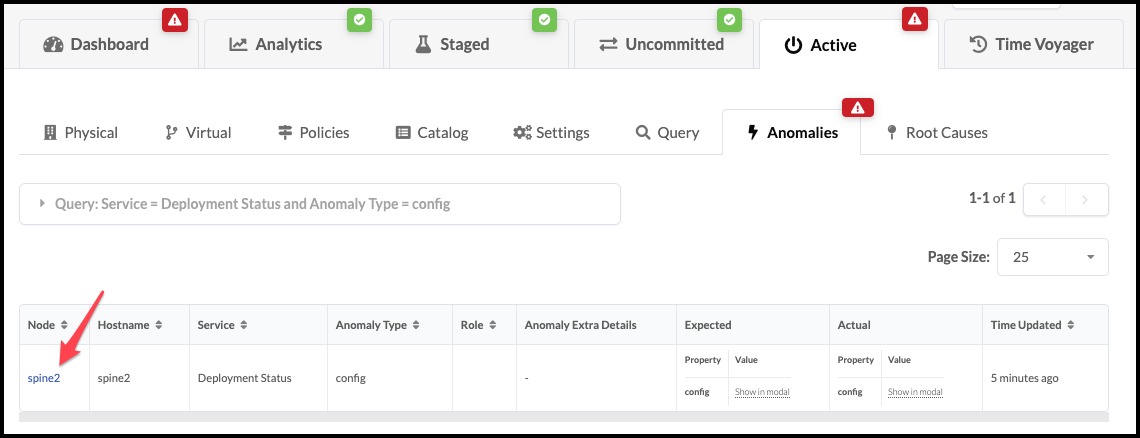Open the spine2 node link

tap(44, 378)
